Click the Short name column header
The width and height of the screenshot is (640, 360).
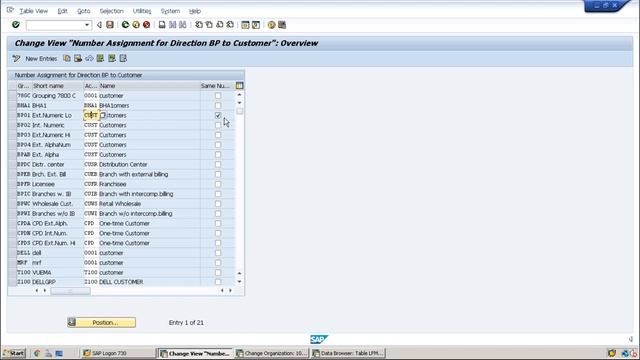pos(57,86)
